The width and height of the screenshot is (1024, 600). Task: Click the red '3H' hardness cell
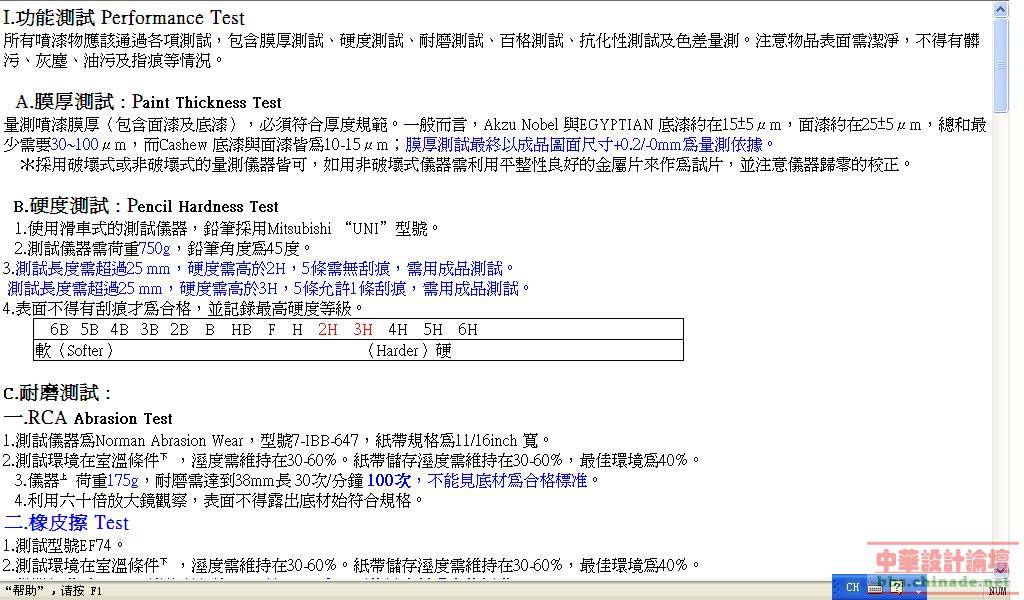pos(362,330)
